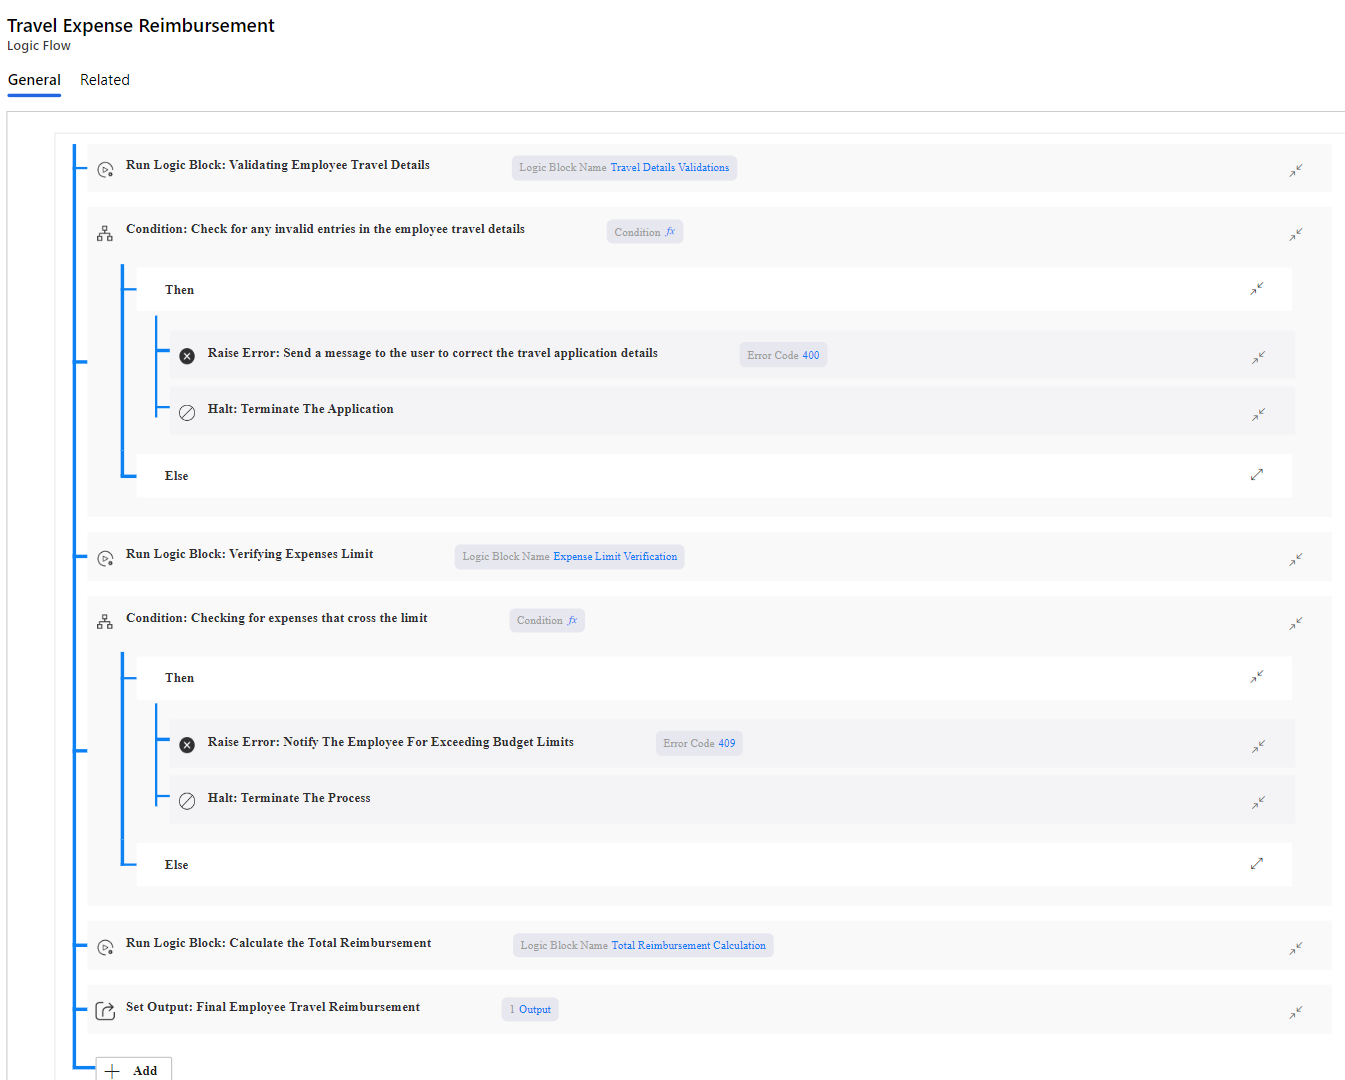1345x1080 pixels.
Task: Click the play icon beside Calculate the Total Reimbursement
Action: pos(106,947)
